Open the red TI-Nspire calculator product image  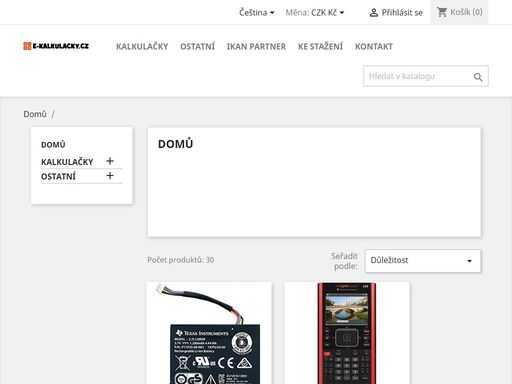pos(347,333)
